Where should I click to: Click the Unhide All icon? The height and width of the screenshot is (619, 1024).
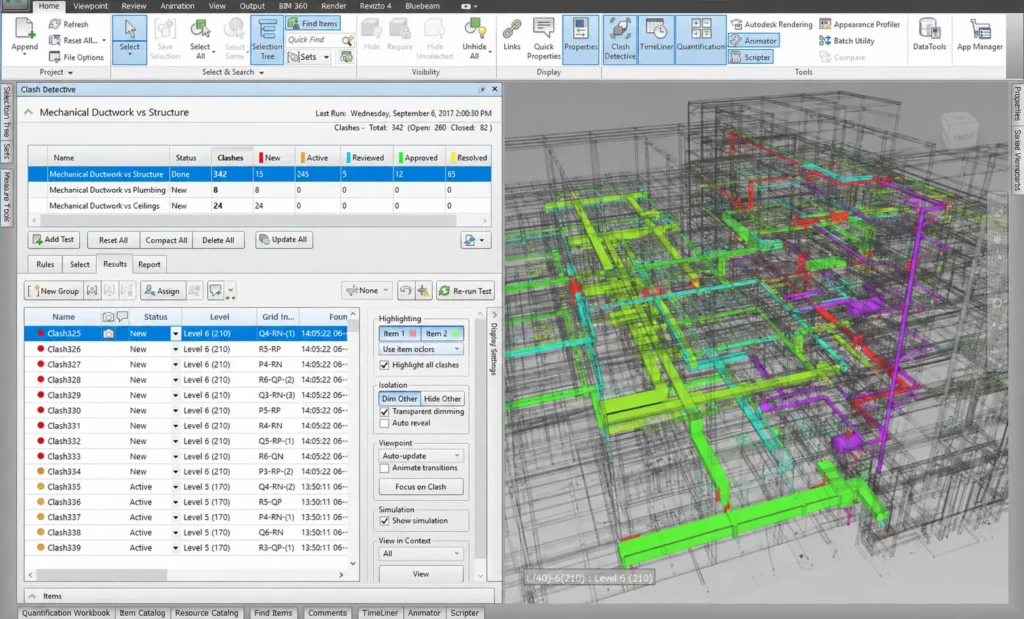tap(474, 30)
